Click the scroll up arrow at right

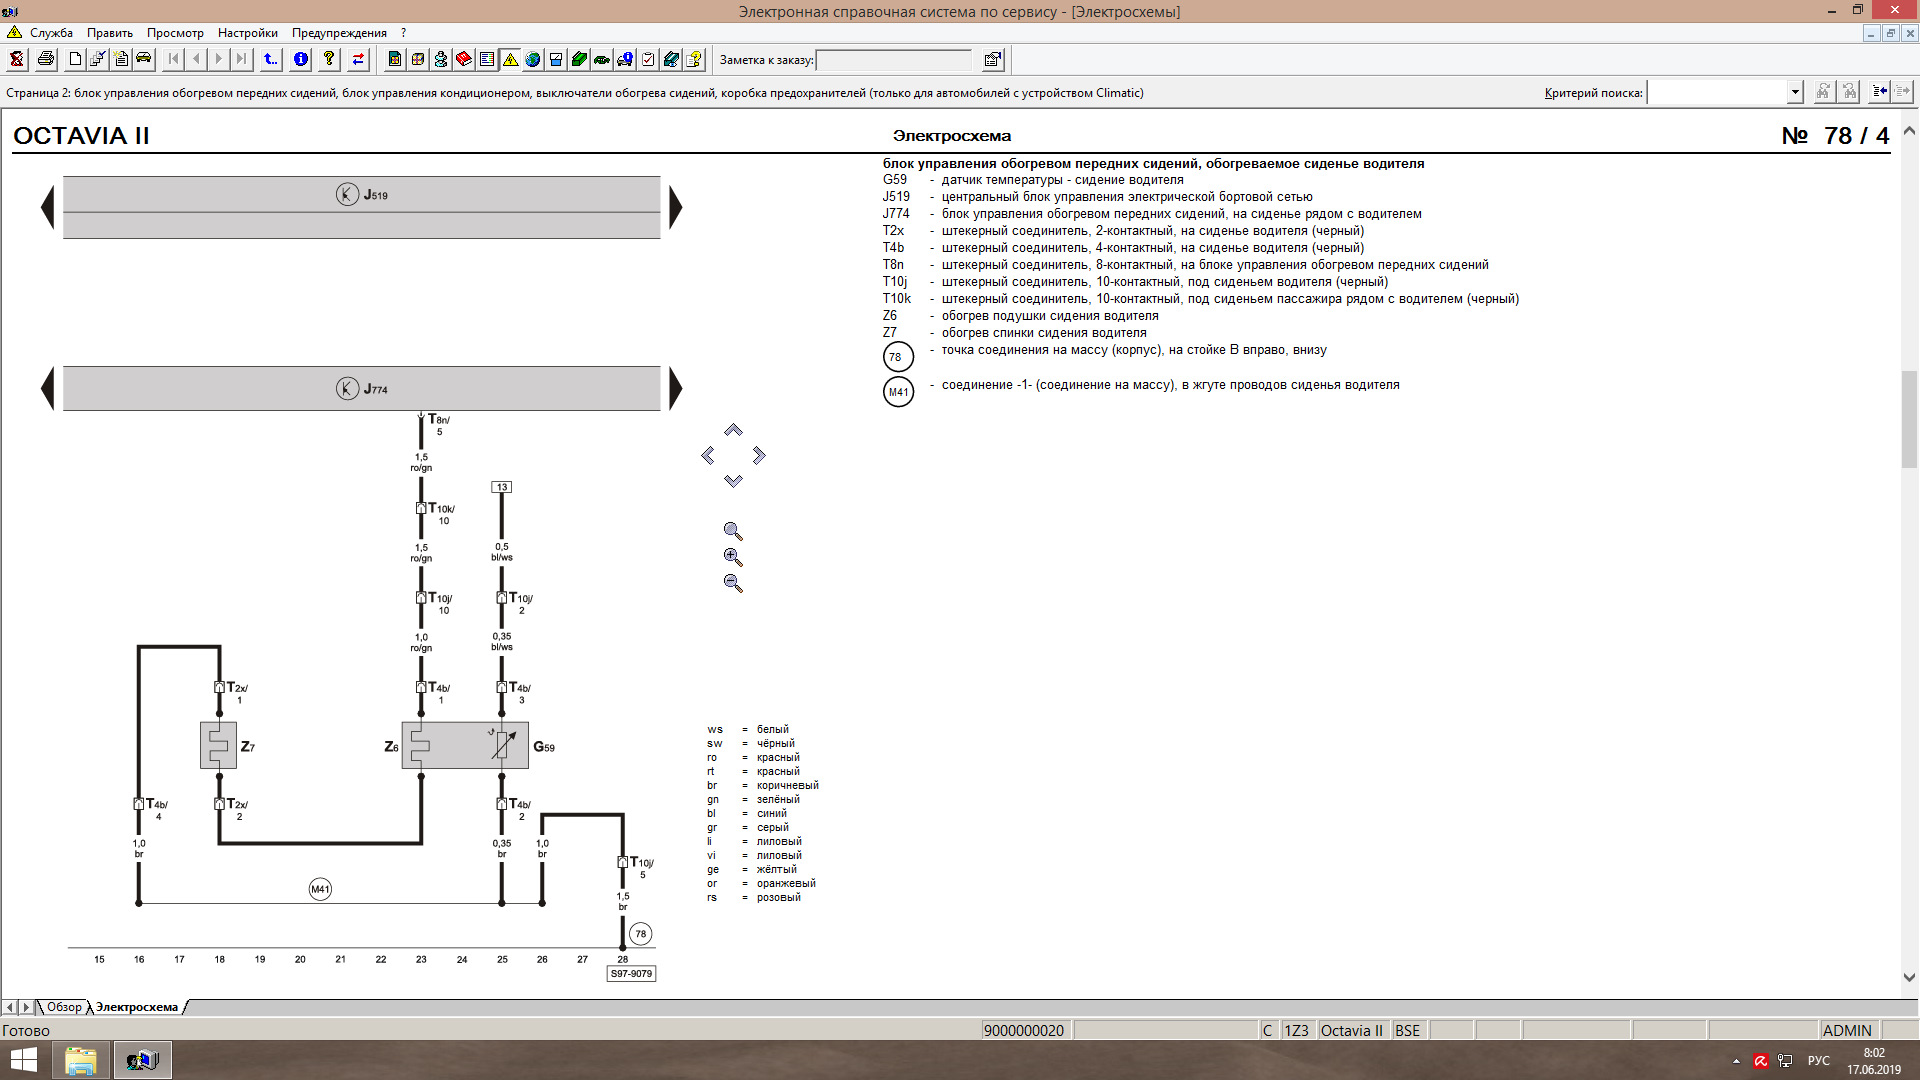tap(1909, 131)
